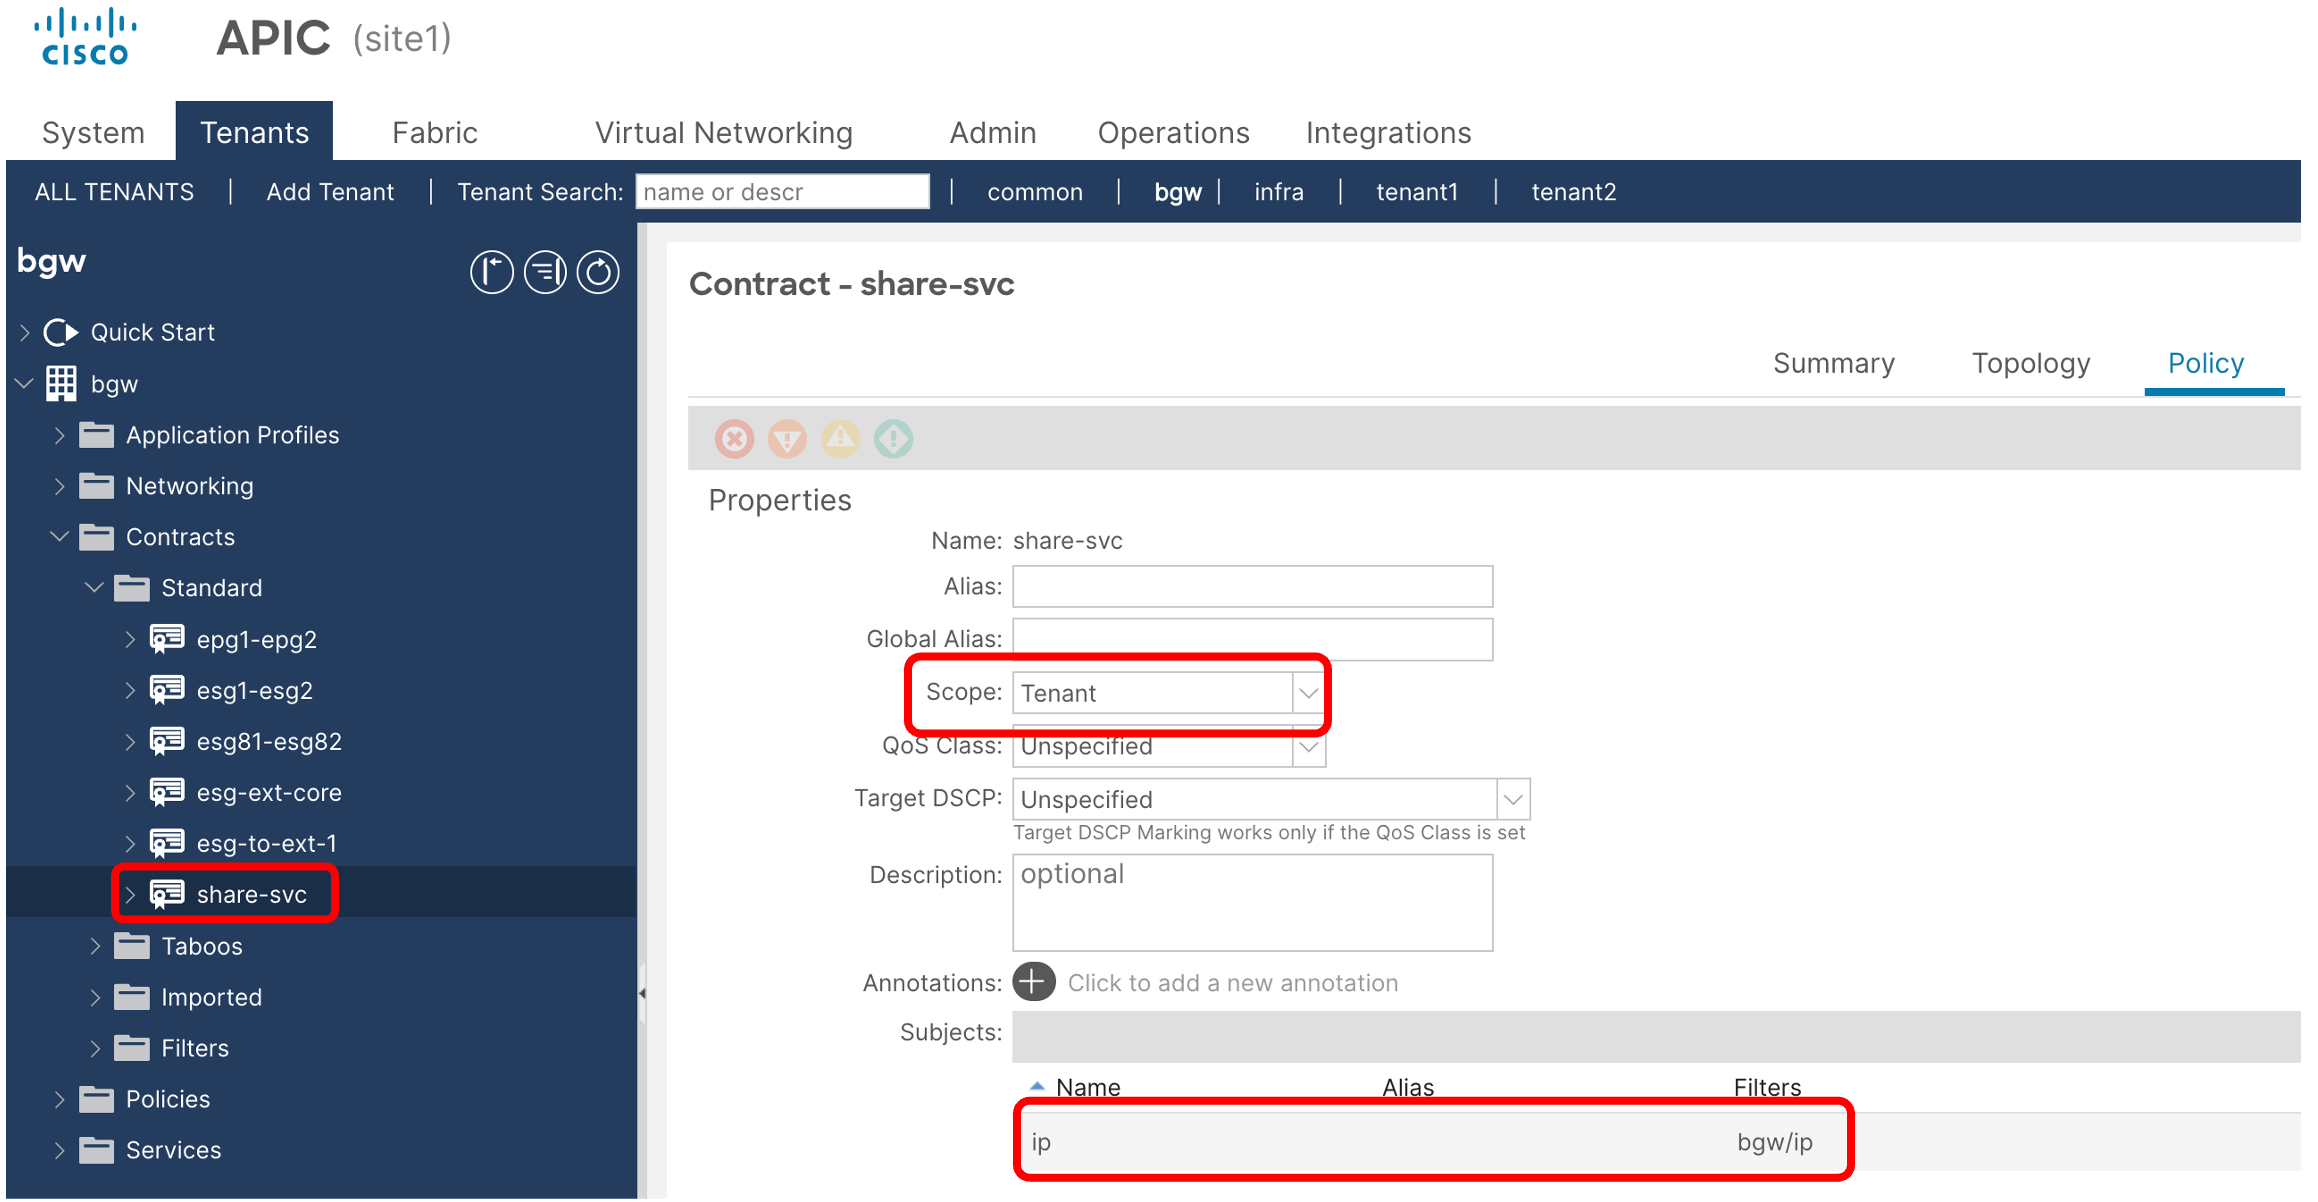Open the Target DSCP dropdown

(1513, 799)
